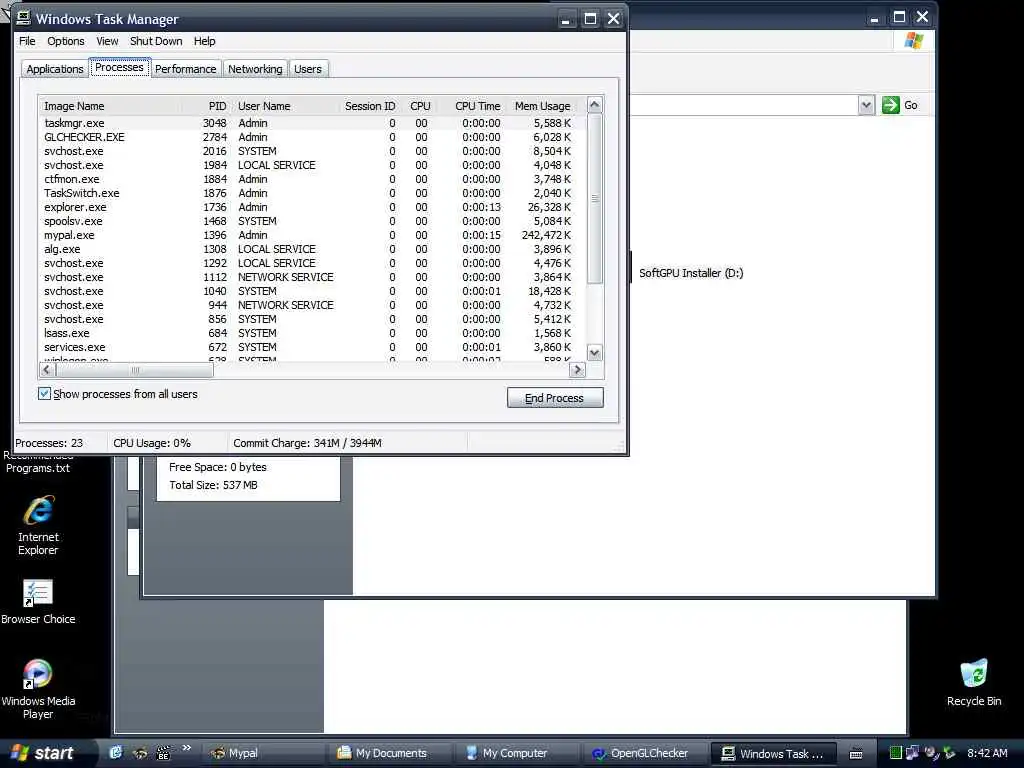Image resolution: width=1024 pixels, height=768 pixels.
Task: Switch to the Performance tab
Action: tap(185, 69)
